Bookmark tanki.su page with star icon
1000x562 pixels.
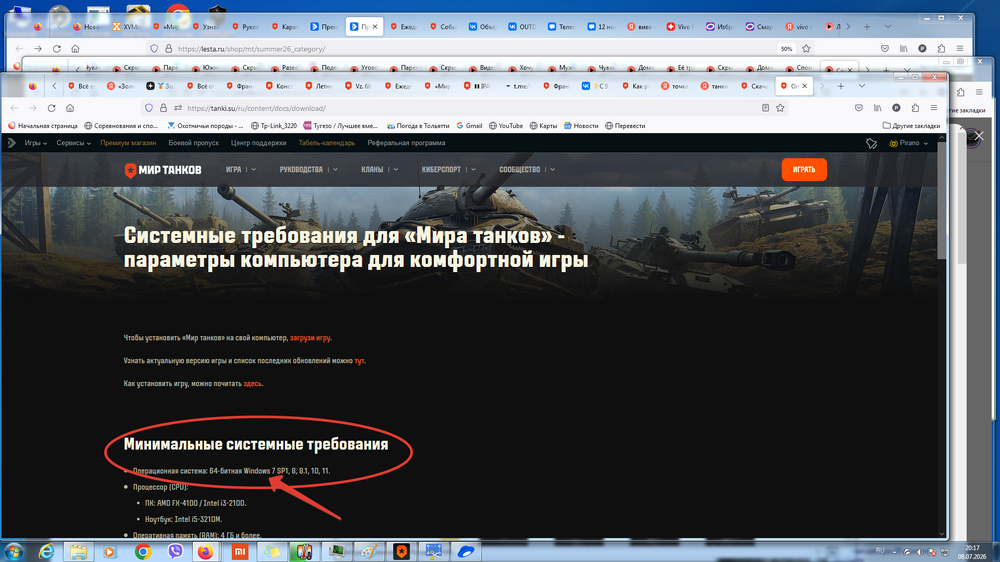point(780,108)
